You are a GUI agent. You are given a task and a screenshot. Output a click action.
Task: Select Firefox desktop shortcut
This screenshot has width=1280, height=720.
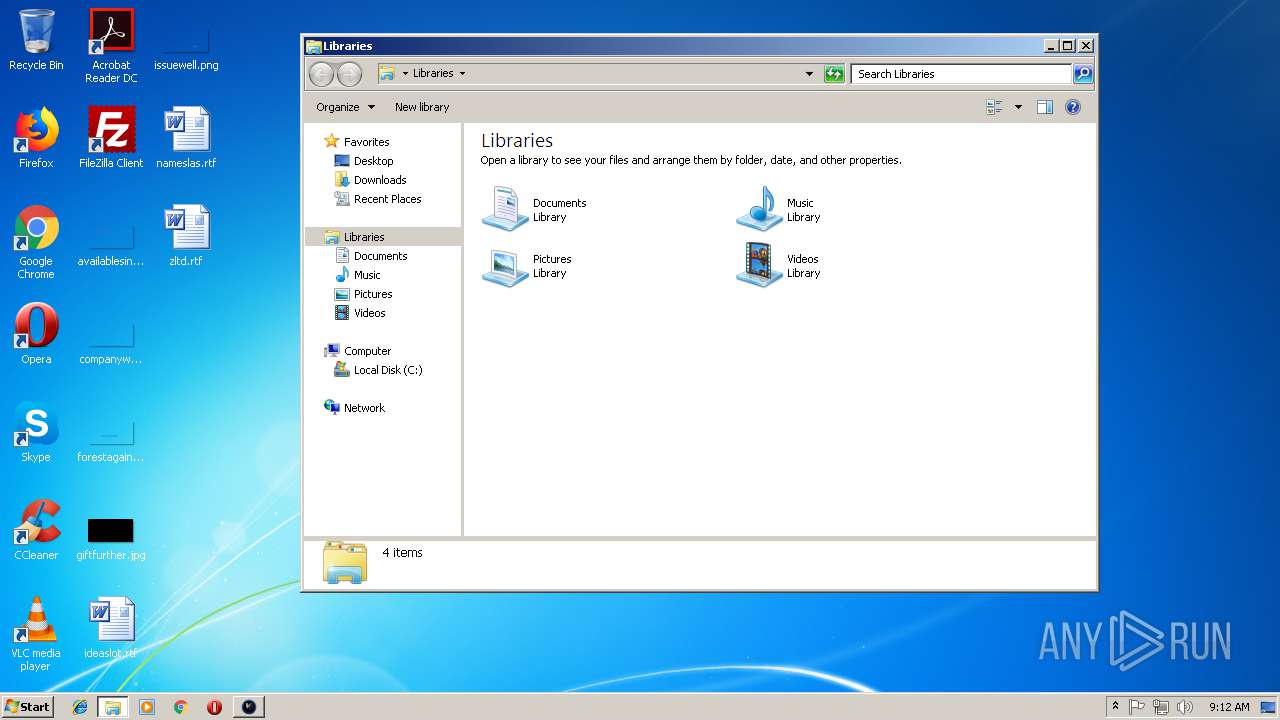tap(36, 138)
